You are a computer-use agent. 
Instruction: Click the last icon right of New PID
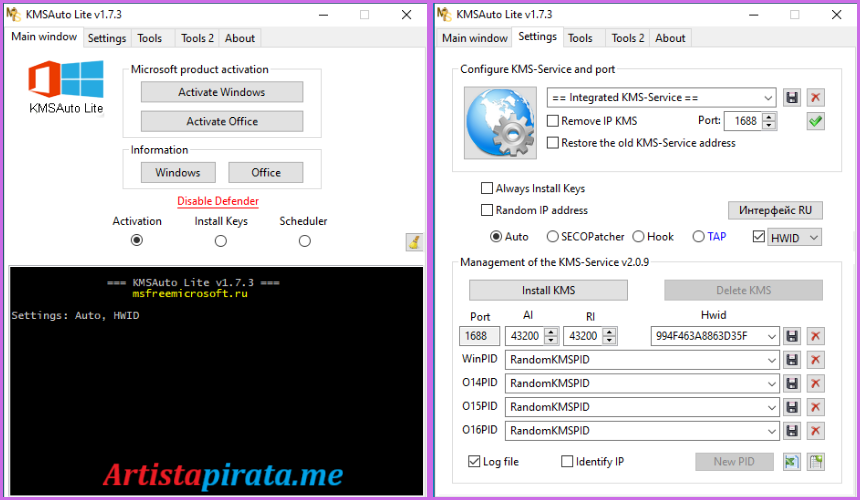[x=816, y=462]
